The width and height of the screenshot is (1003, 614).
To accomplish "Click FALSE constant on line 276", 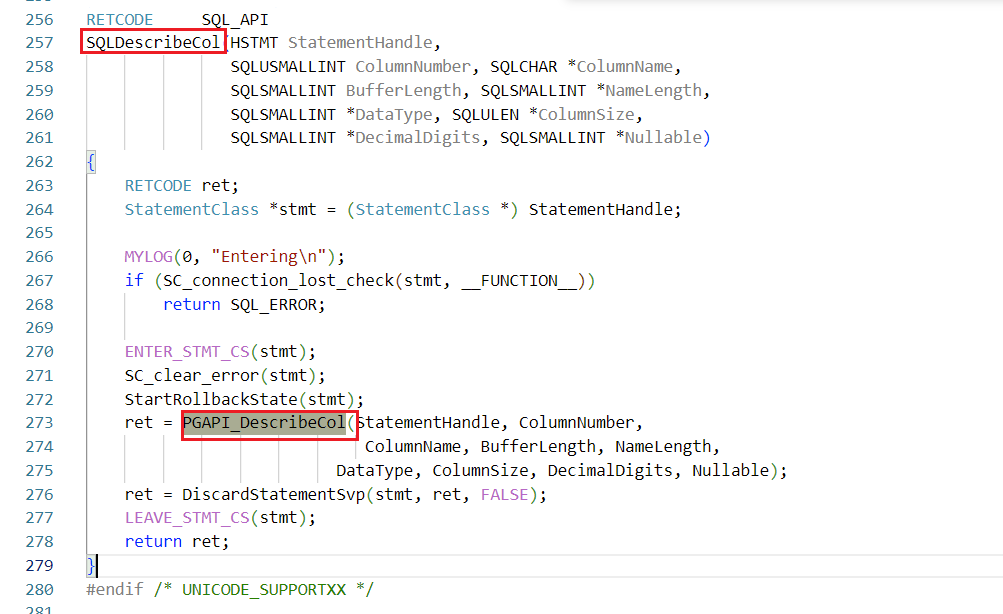I will (504, 494).
